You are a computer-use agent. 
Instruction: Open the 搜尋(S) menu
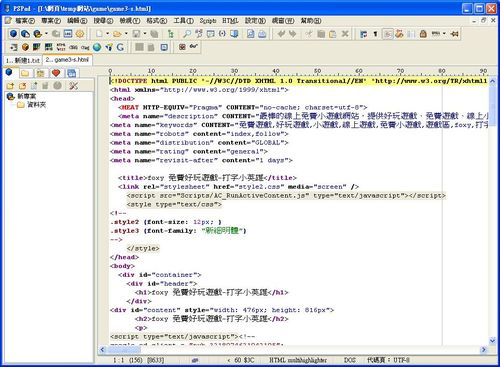coord(103,21)
